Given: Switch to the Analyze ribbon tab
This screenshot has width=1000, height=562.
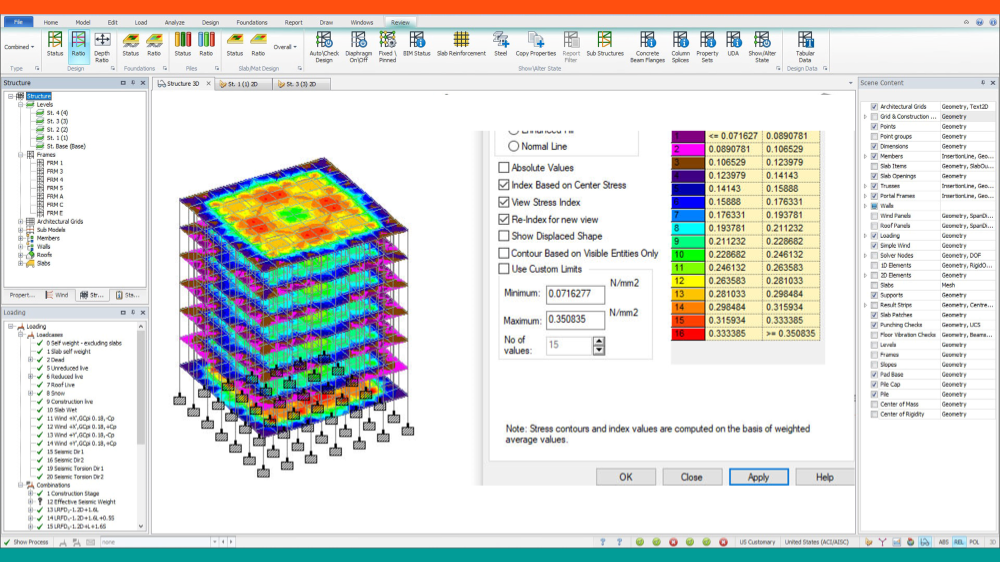Looking at the screenshot, I should pos(174,21).
